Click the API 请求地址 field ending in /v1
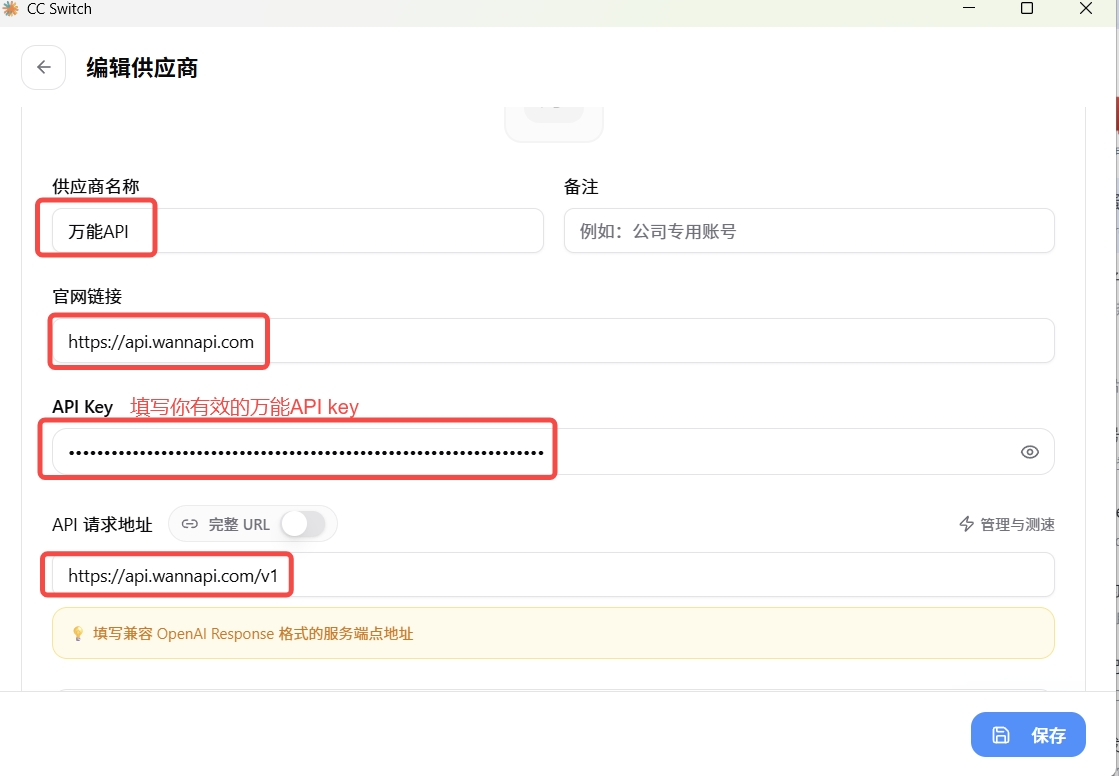Screen dimensions: 1119x776 [553, 575]
